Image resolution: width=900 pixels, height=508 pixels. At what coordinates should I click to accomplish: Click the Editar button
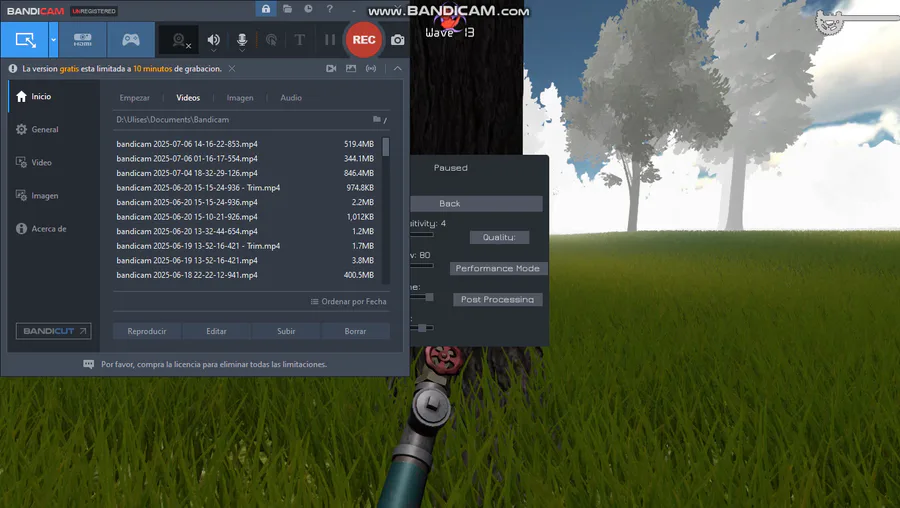[x=216, y=331]
